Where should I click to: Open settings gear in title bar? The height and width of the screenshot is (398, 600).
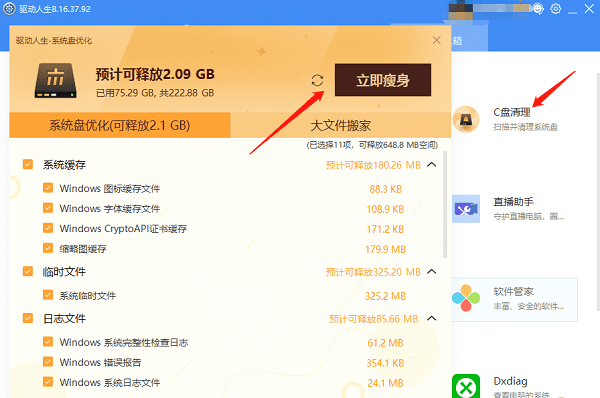click(x=556, y=8)
